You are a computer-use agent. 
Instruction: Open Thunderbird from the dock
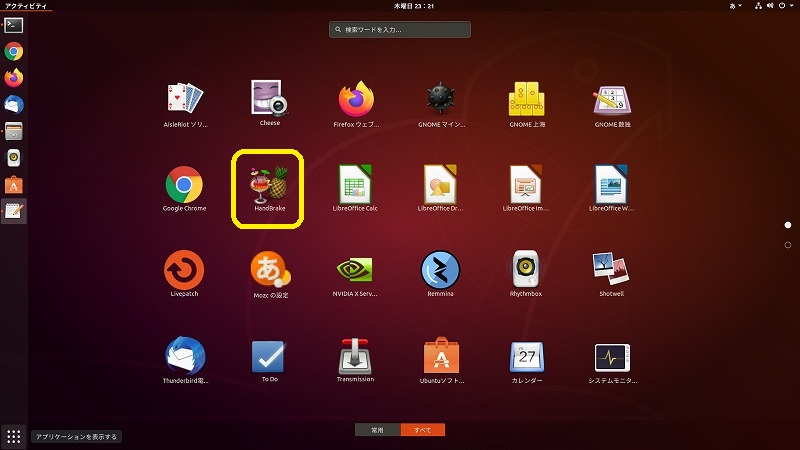coord(14,105)
